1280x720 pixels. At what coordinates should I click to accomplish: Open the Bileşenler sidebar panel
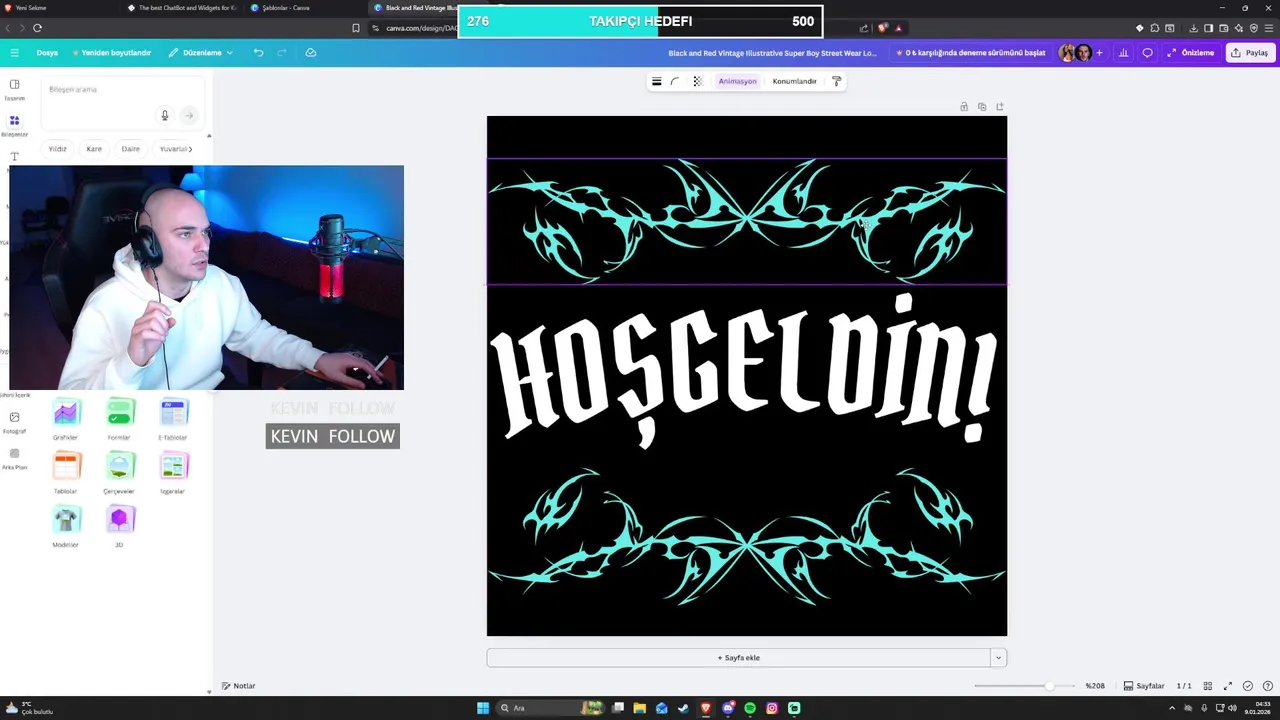(x=14, y=125)
